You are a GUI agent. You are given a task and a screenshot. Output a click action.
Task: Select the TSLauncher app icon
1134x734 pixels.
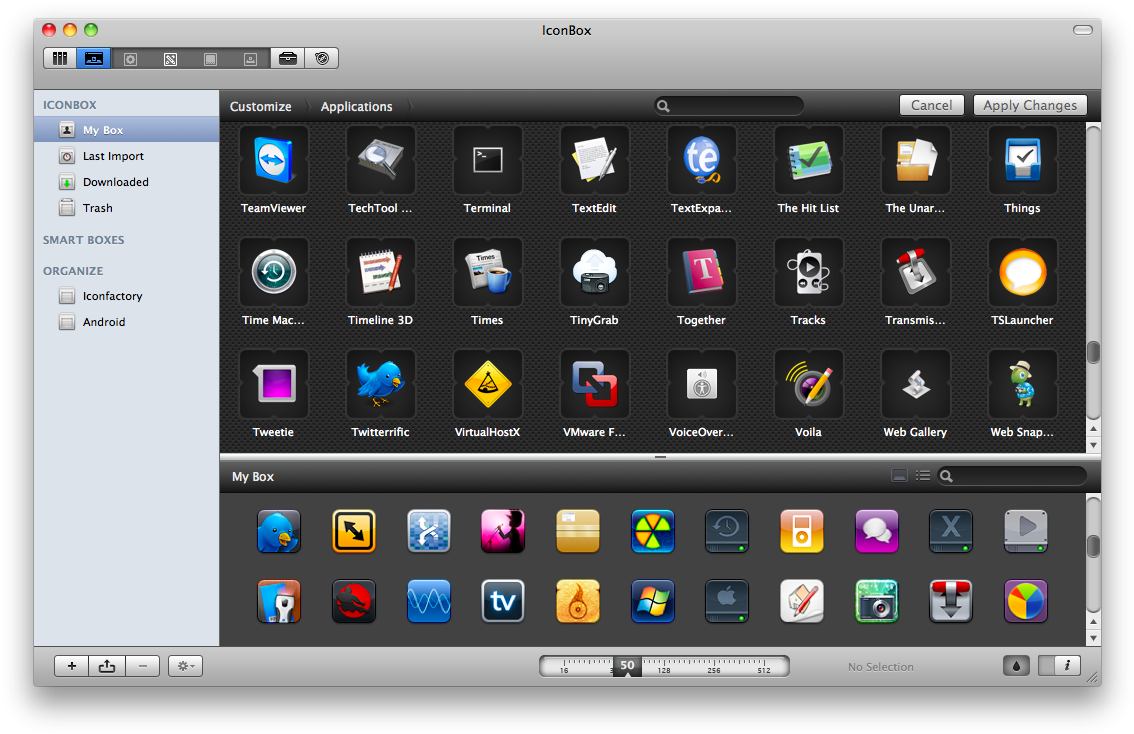tap(1023, 272)
